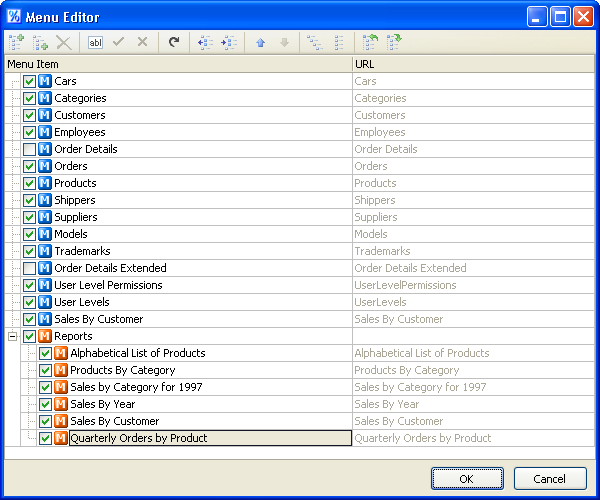Click the Order Details Extended URL cell
This screenshot has height=500, width=600.
473,268
